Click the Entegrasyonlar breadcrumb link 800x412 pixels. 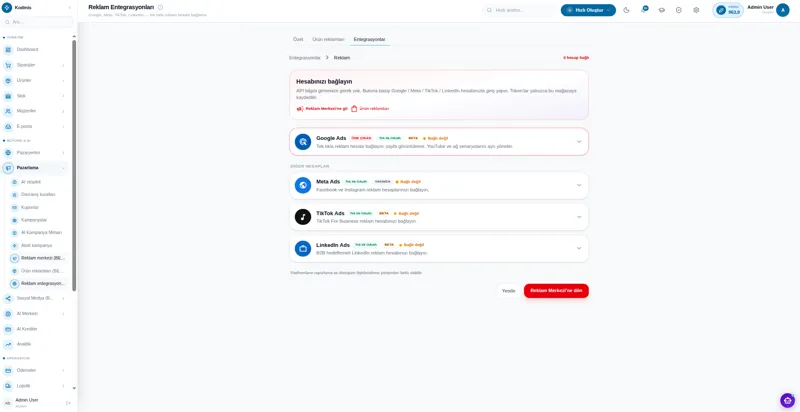pyautogui.click(x=305, y=58)
